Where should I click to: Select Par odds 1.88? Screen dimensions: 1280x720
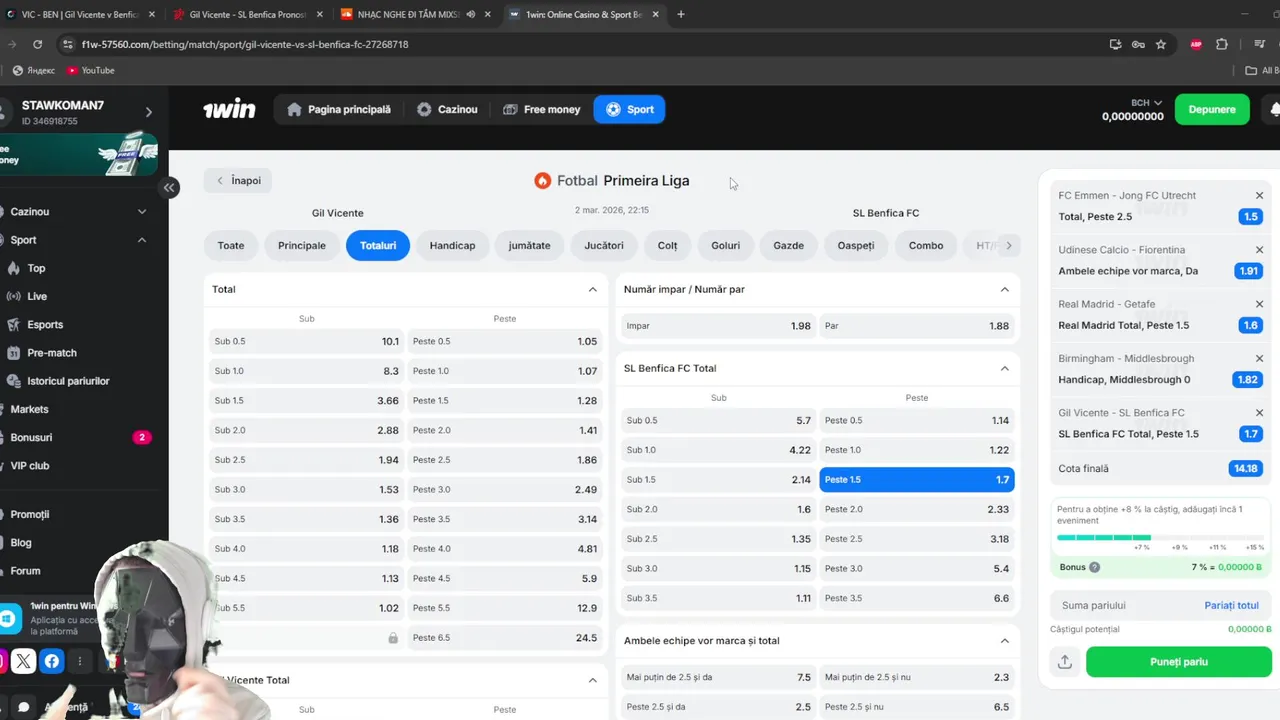pos(917,326)
